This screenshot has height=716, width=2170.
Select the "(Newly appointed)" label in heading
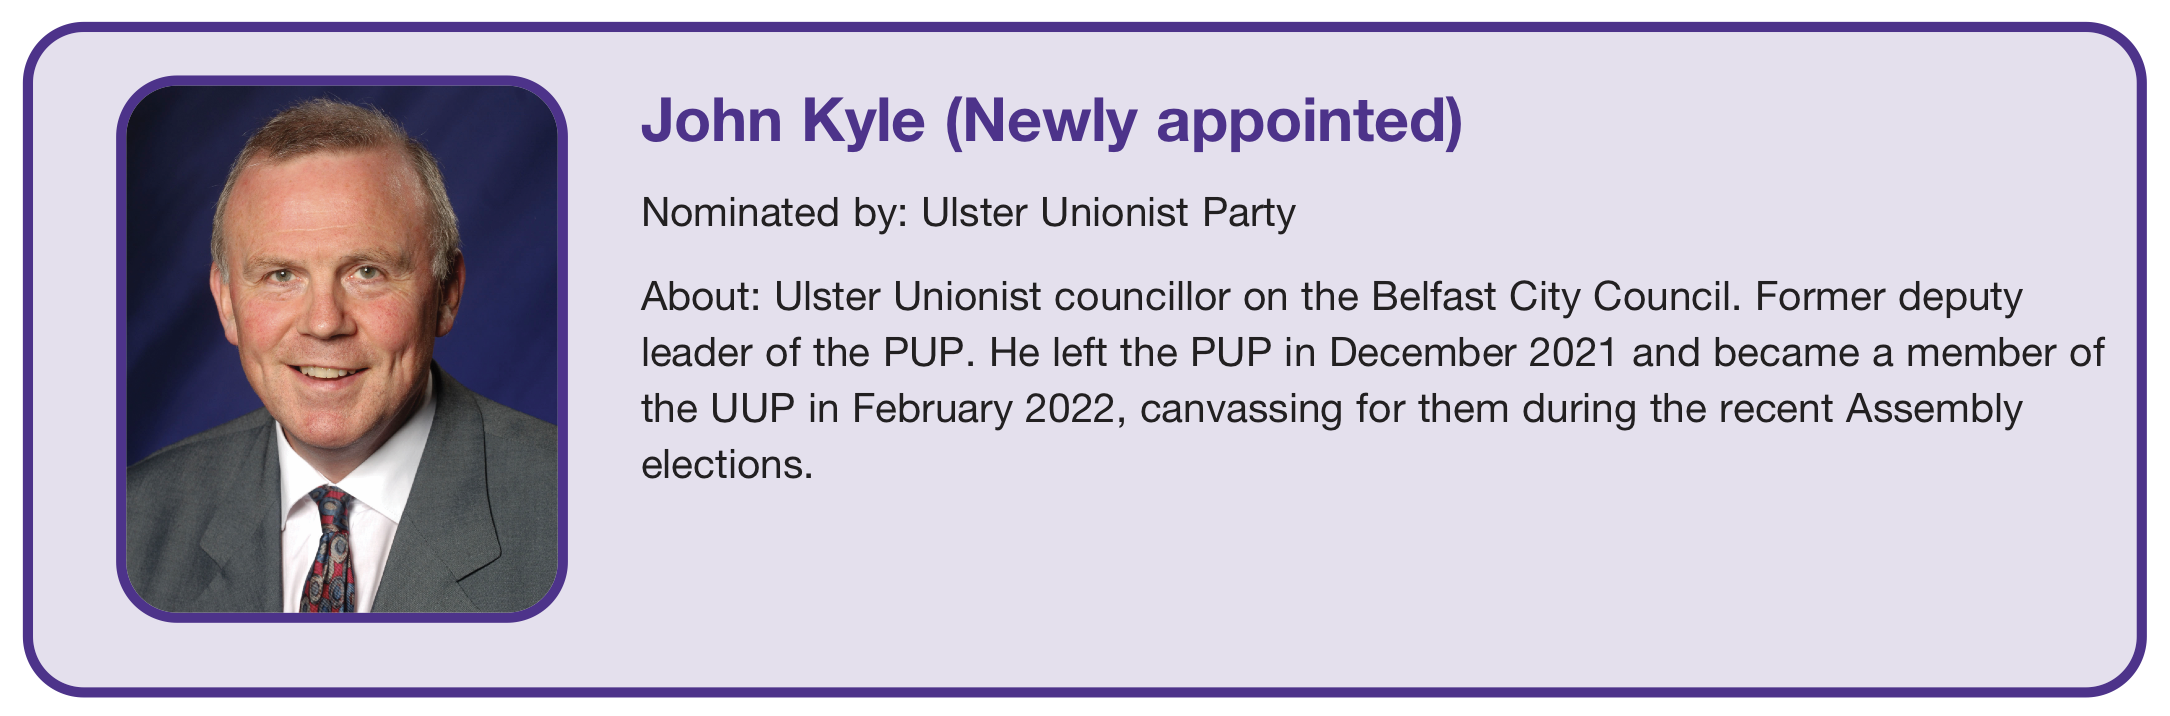point(1203,121)
